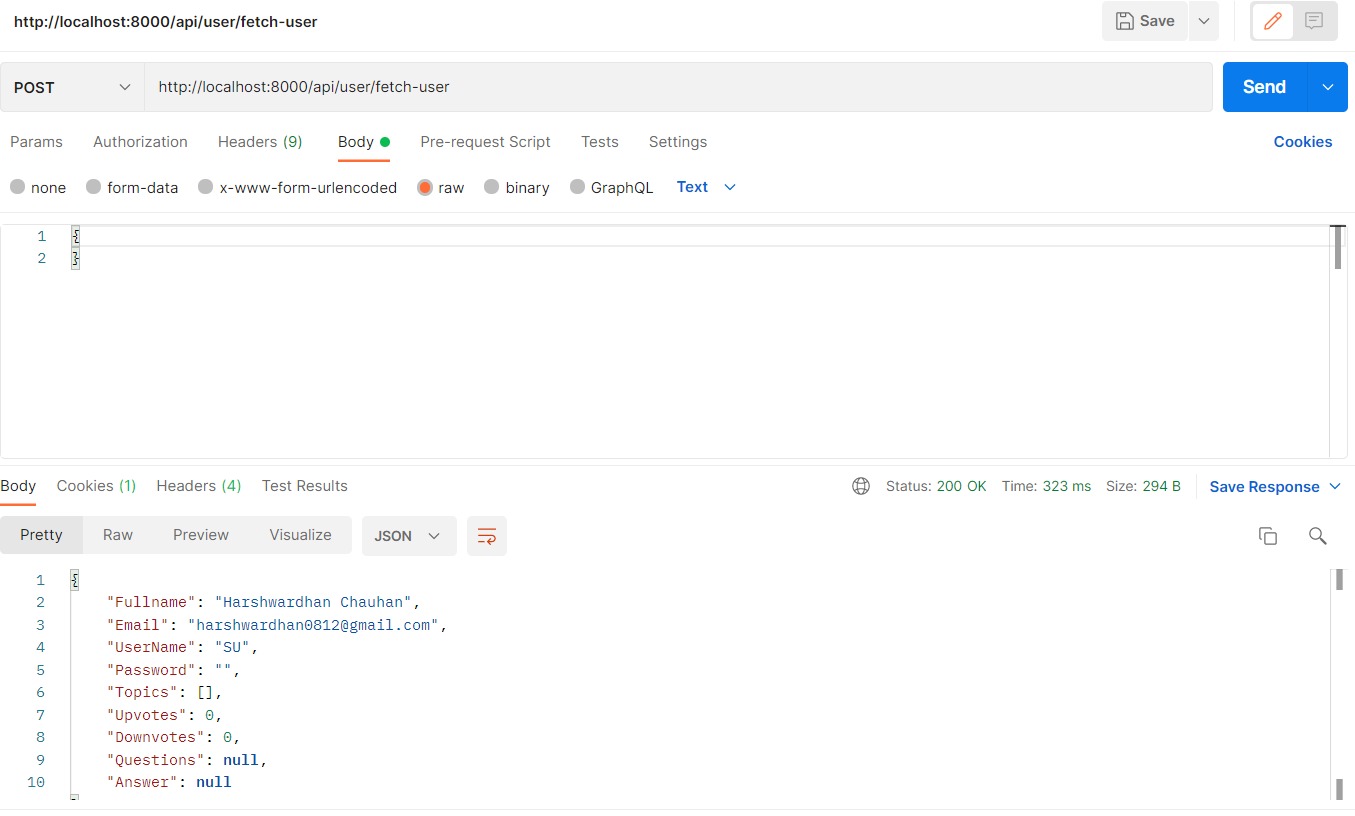Open the POST method dropdown
The image size is (1355, 816).
tap(70, 87)
